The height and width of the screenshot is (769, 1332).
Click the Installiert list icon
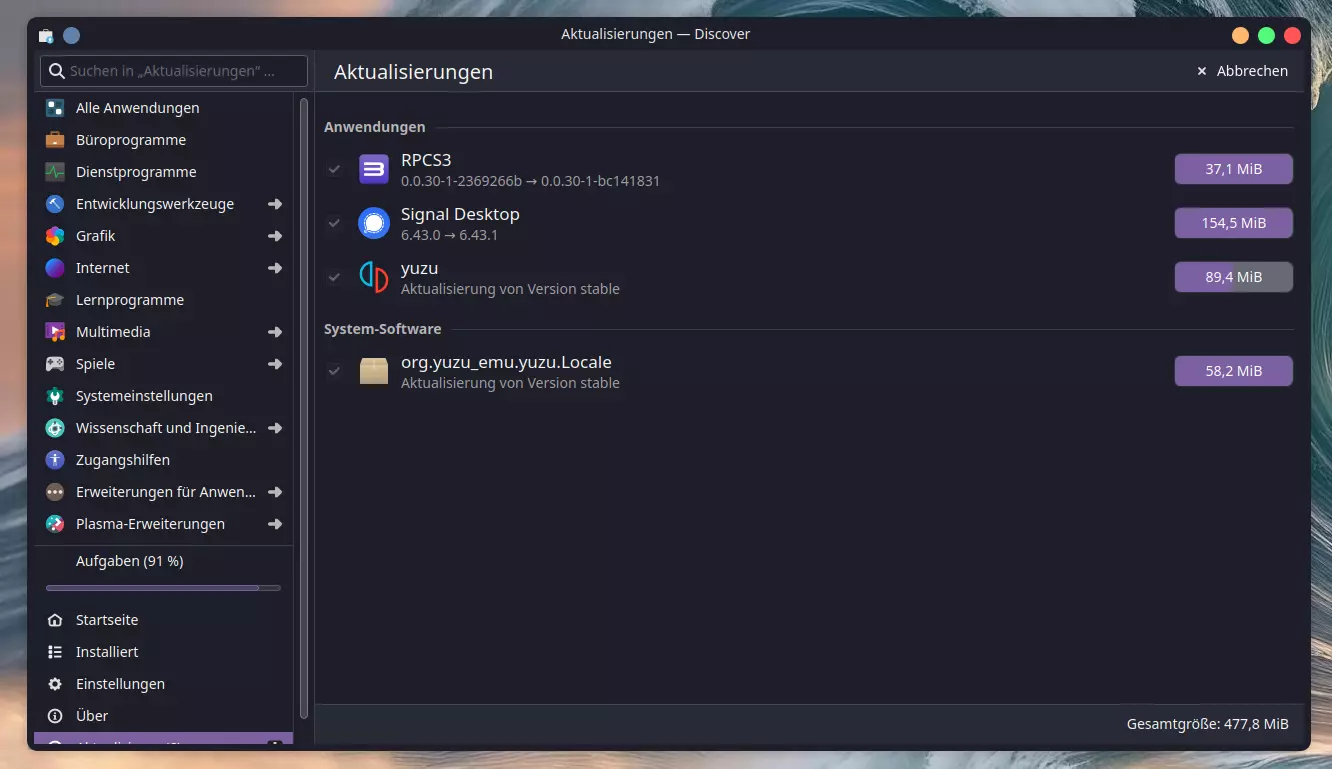point(55,652)
